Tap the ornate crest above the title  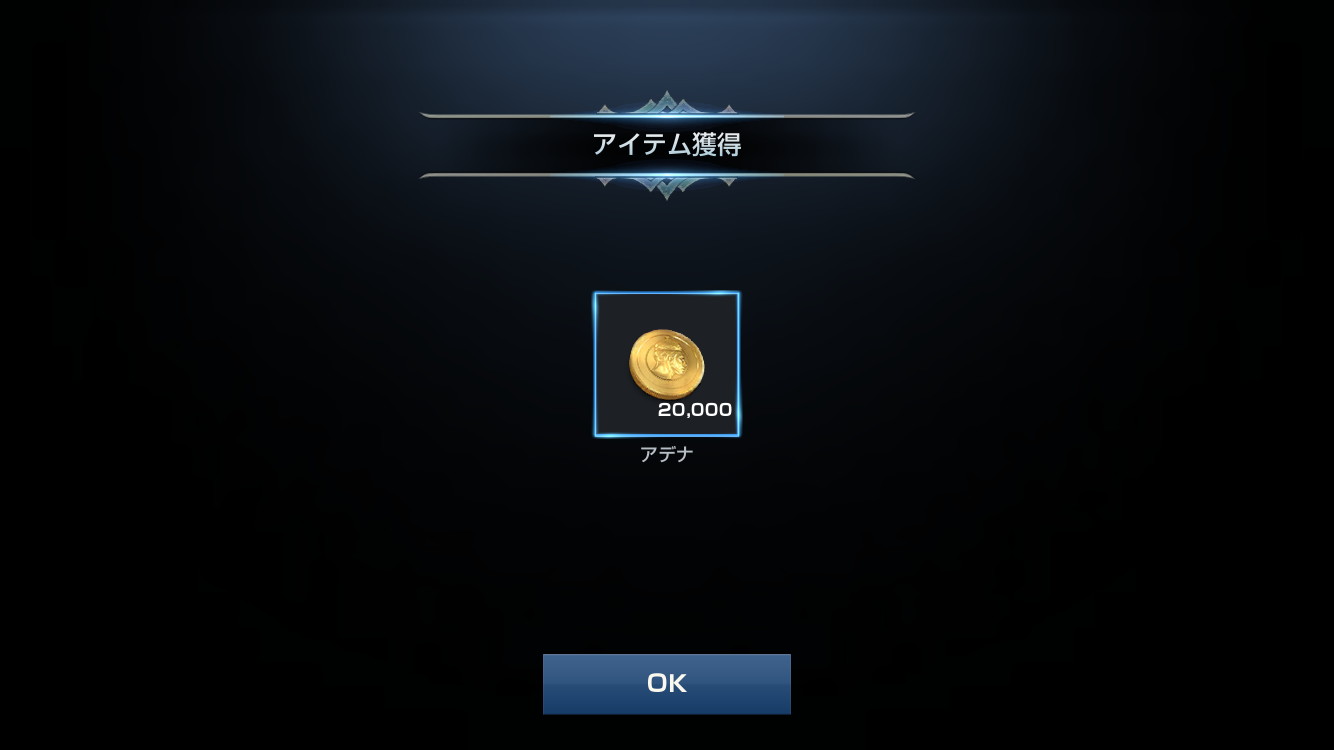pos(667,103)
